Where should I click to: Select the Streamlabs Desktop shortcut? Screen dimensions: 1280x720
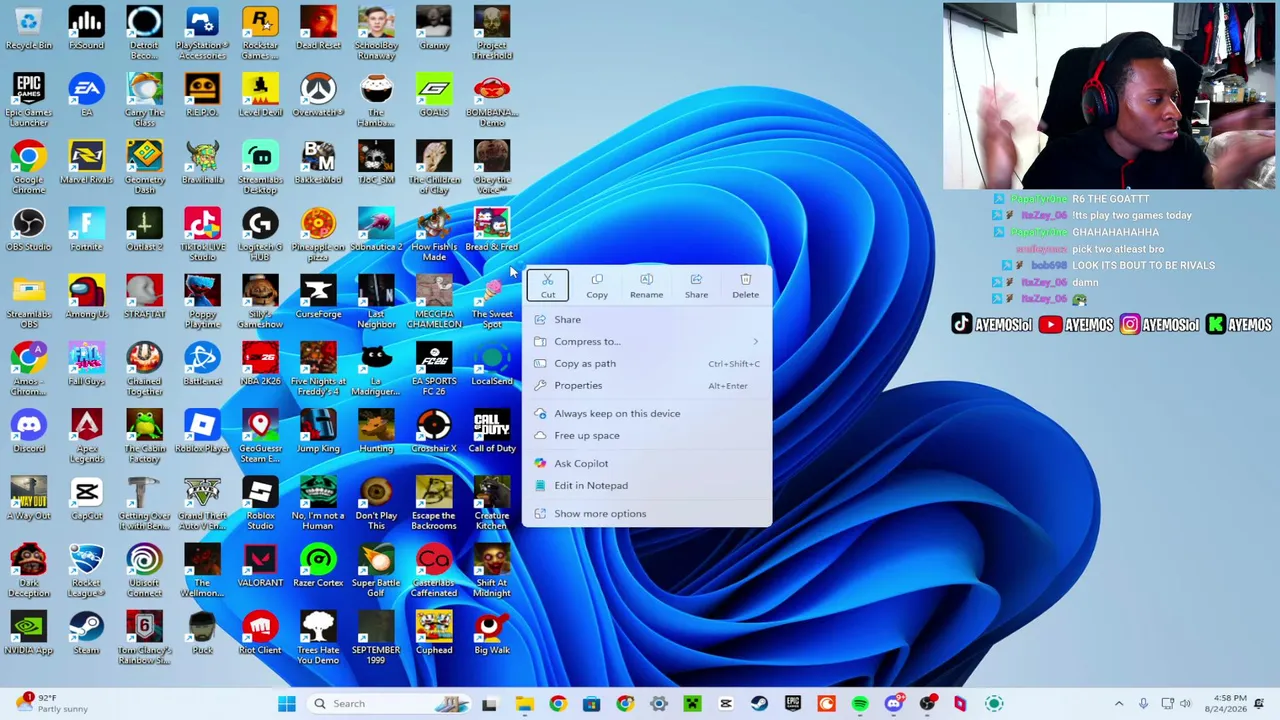[x=260, y=167]
